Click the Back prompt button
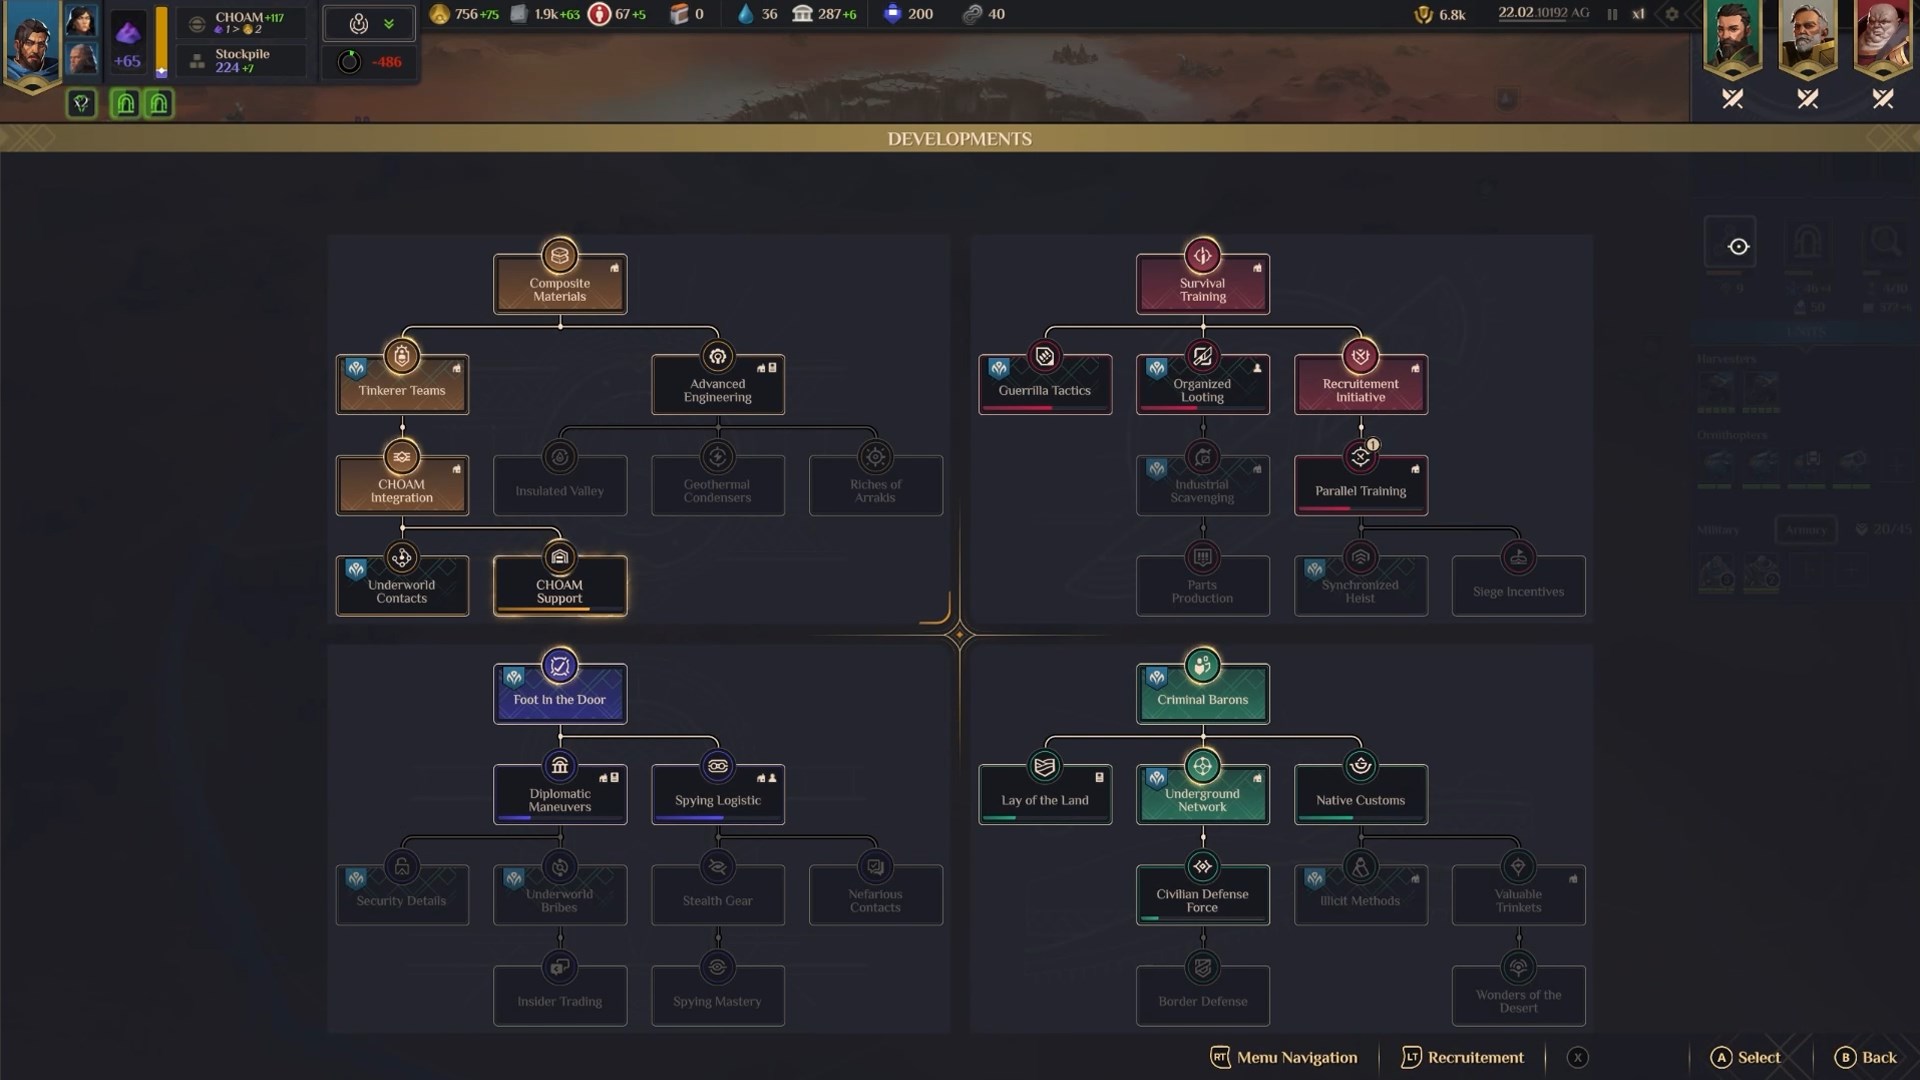 pyautogui.click(x=1866, y=1058)
